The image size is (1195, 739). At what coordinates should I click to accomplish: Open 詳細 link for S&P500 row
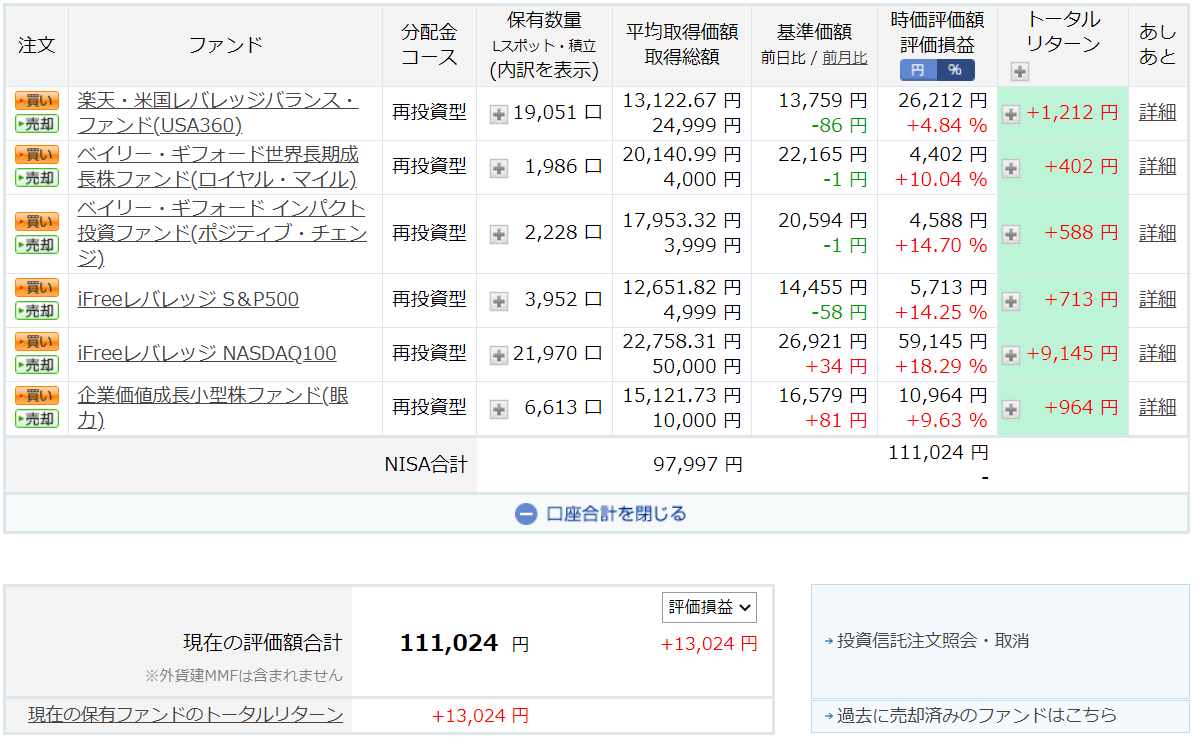[1157, 299]
